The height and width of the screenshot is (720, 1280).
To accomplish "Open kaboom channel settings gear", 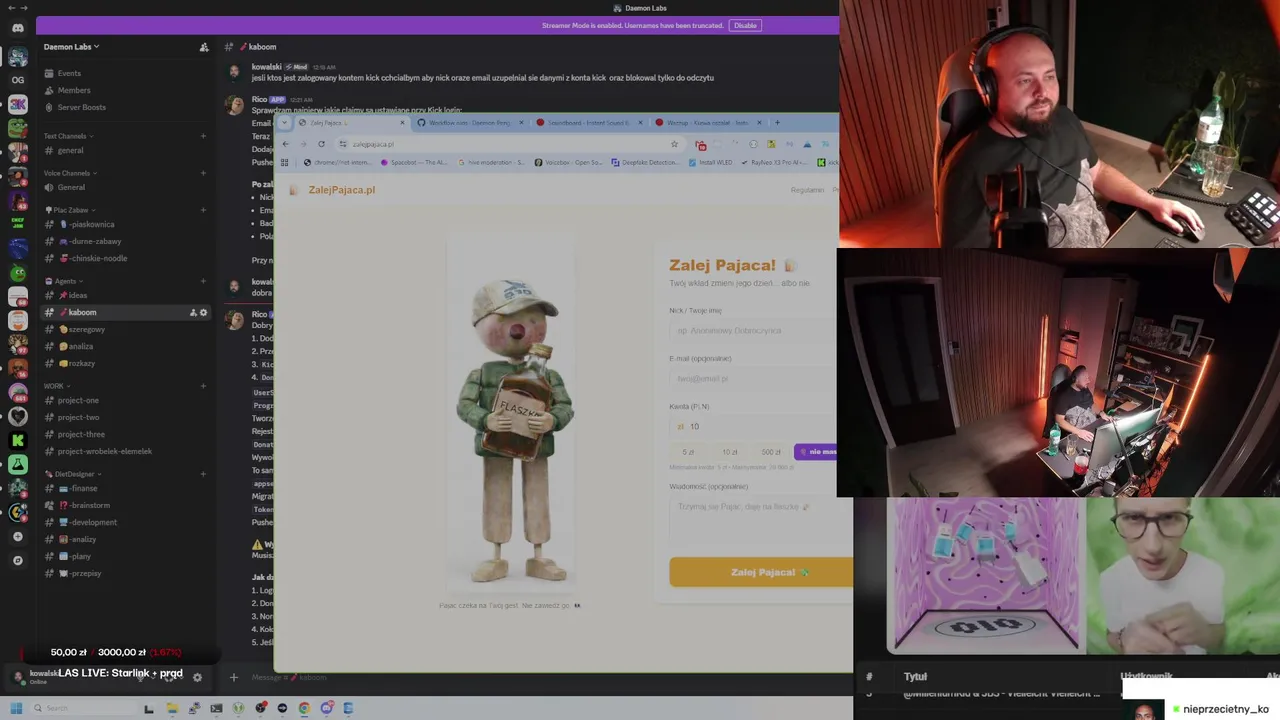I will [x=204, y=313].
